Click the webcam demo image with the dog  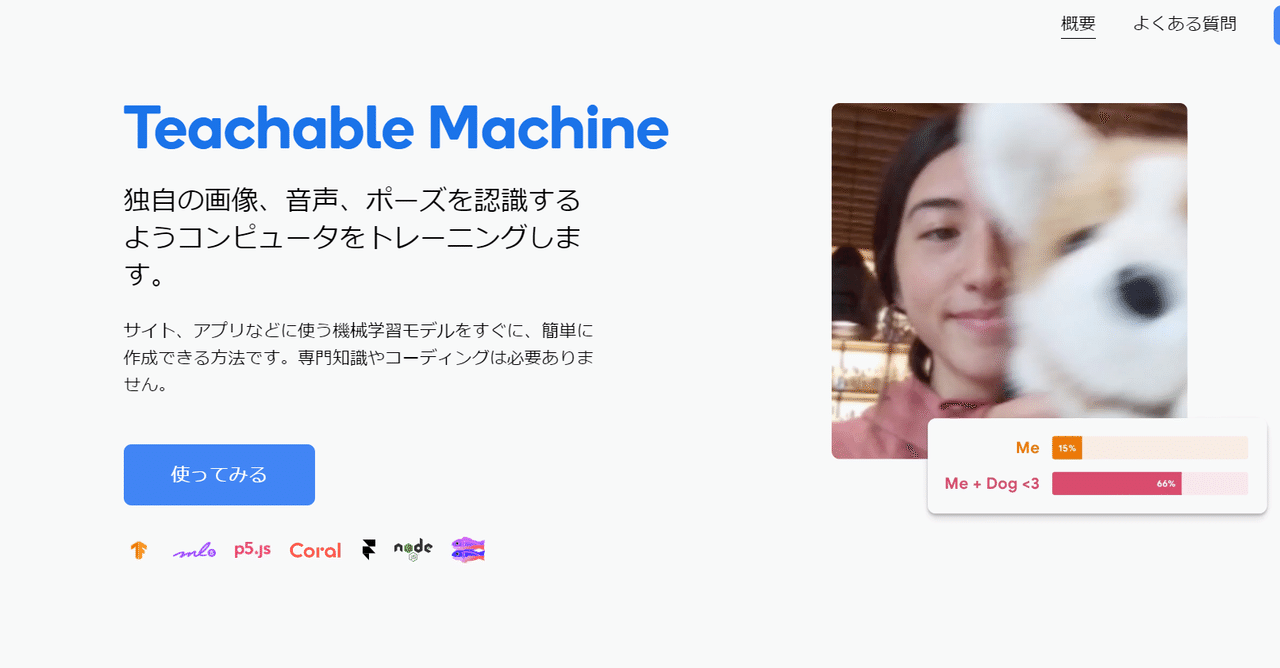click(x=1009, y=281)
